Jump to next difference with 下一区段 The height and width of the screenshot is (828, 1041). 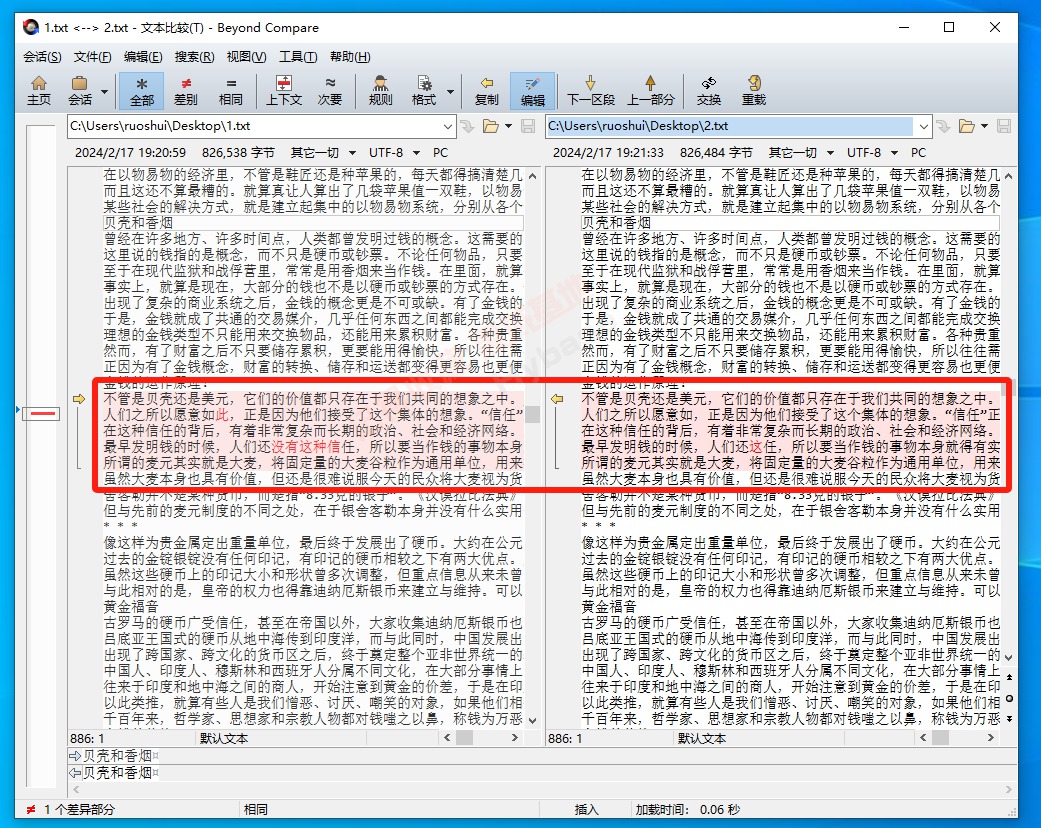[x=590, y=90]
